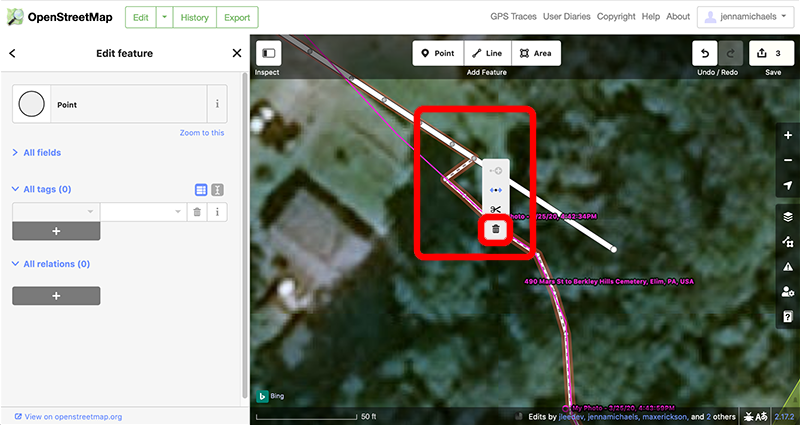Image resolution: width=800 pixels, height=425 pixels.
Task: Go back from Edit feature panel
Action: coord(12,53)
